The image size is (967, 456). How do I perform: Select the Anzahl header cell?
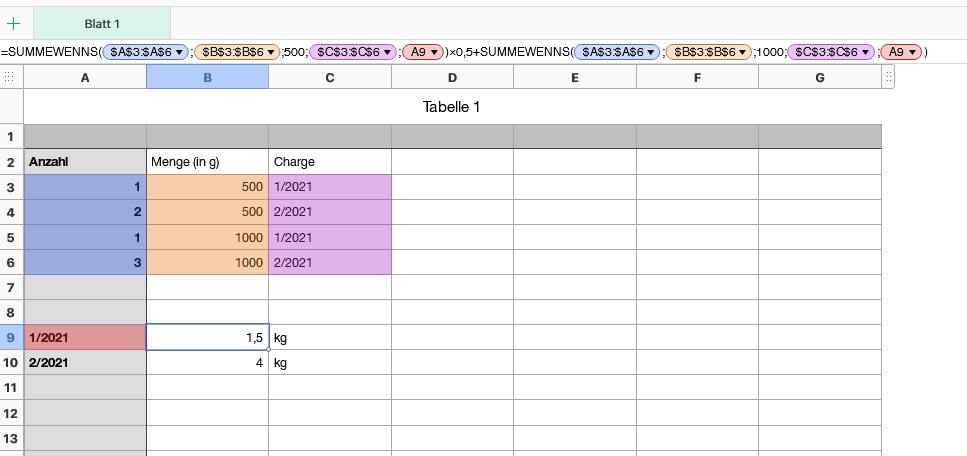[x=85, y=162]
